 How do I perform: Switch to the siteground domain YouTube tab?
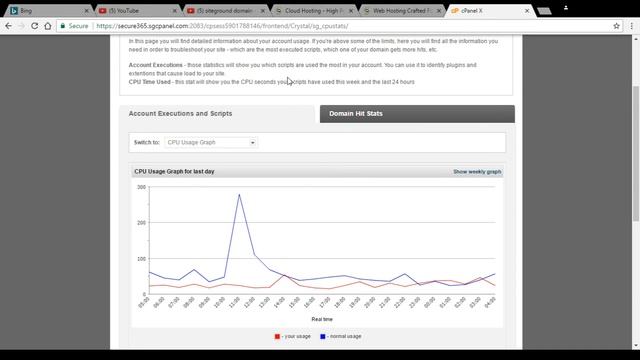[x=226, y=11]
